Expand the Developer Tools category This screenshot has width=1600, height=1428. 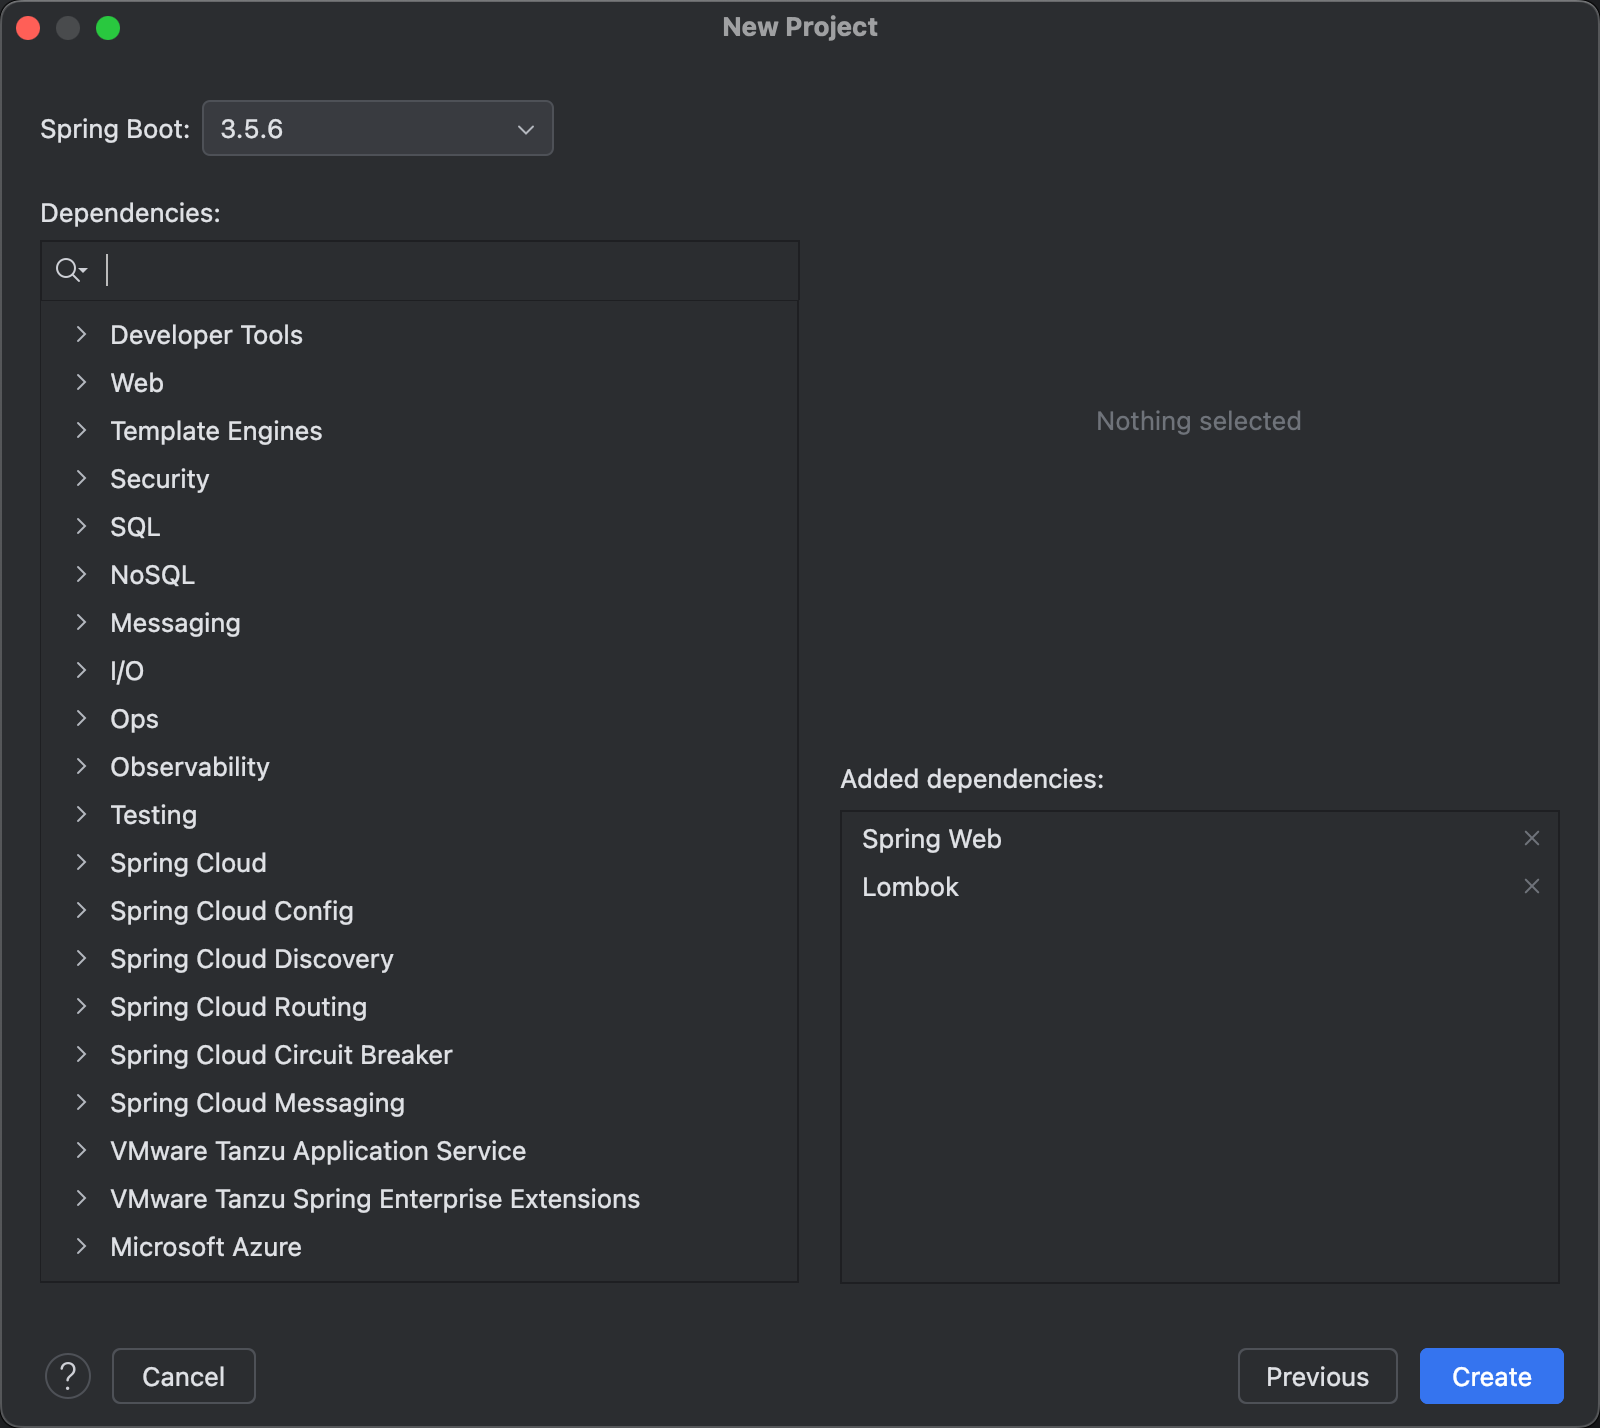82,334
